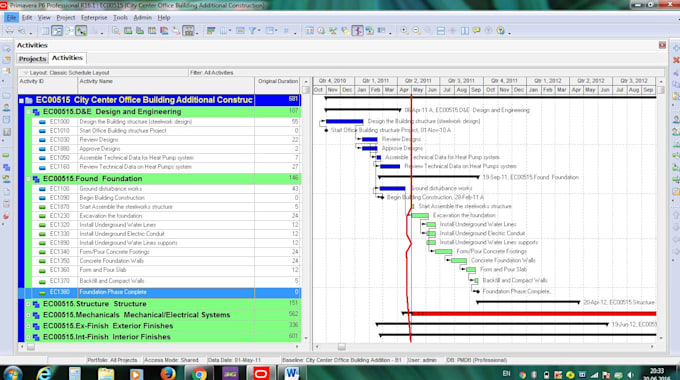
Task: Click the Timescale toolbar icon
Action: (x=240, y=31)
